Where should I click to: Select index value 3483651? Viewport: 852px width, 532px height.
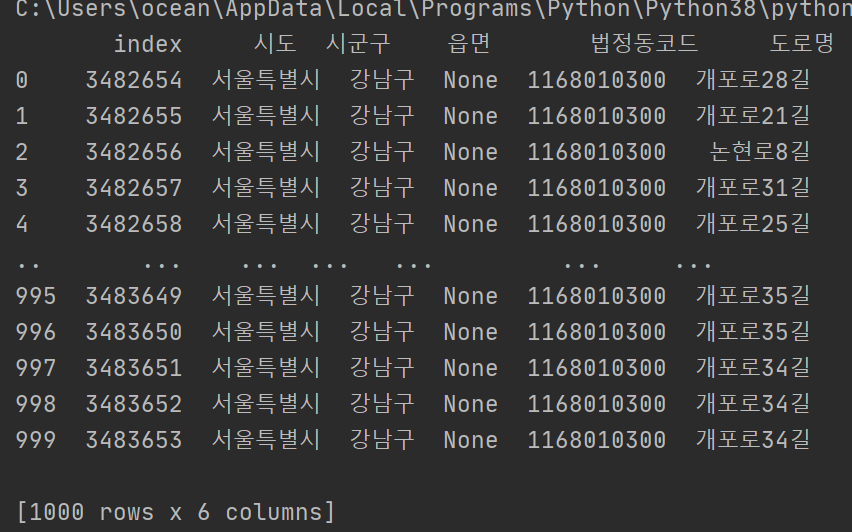134,368
